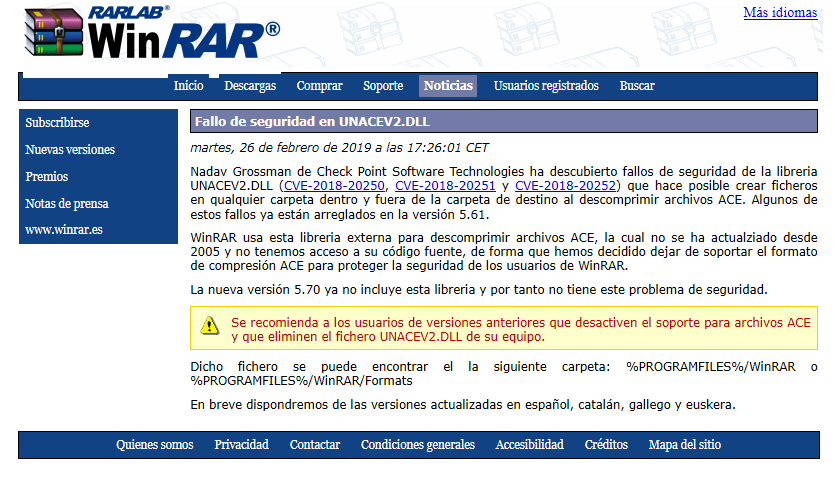The width and height of the screenshot is (835, 481).
Task: Click Condiciones generales in the footer
Action: (418, 445)
